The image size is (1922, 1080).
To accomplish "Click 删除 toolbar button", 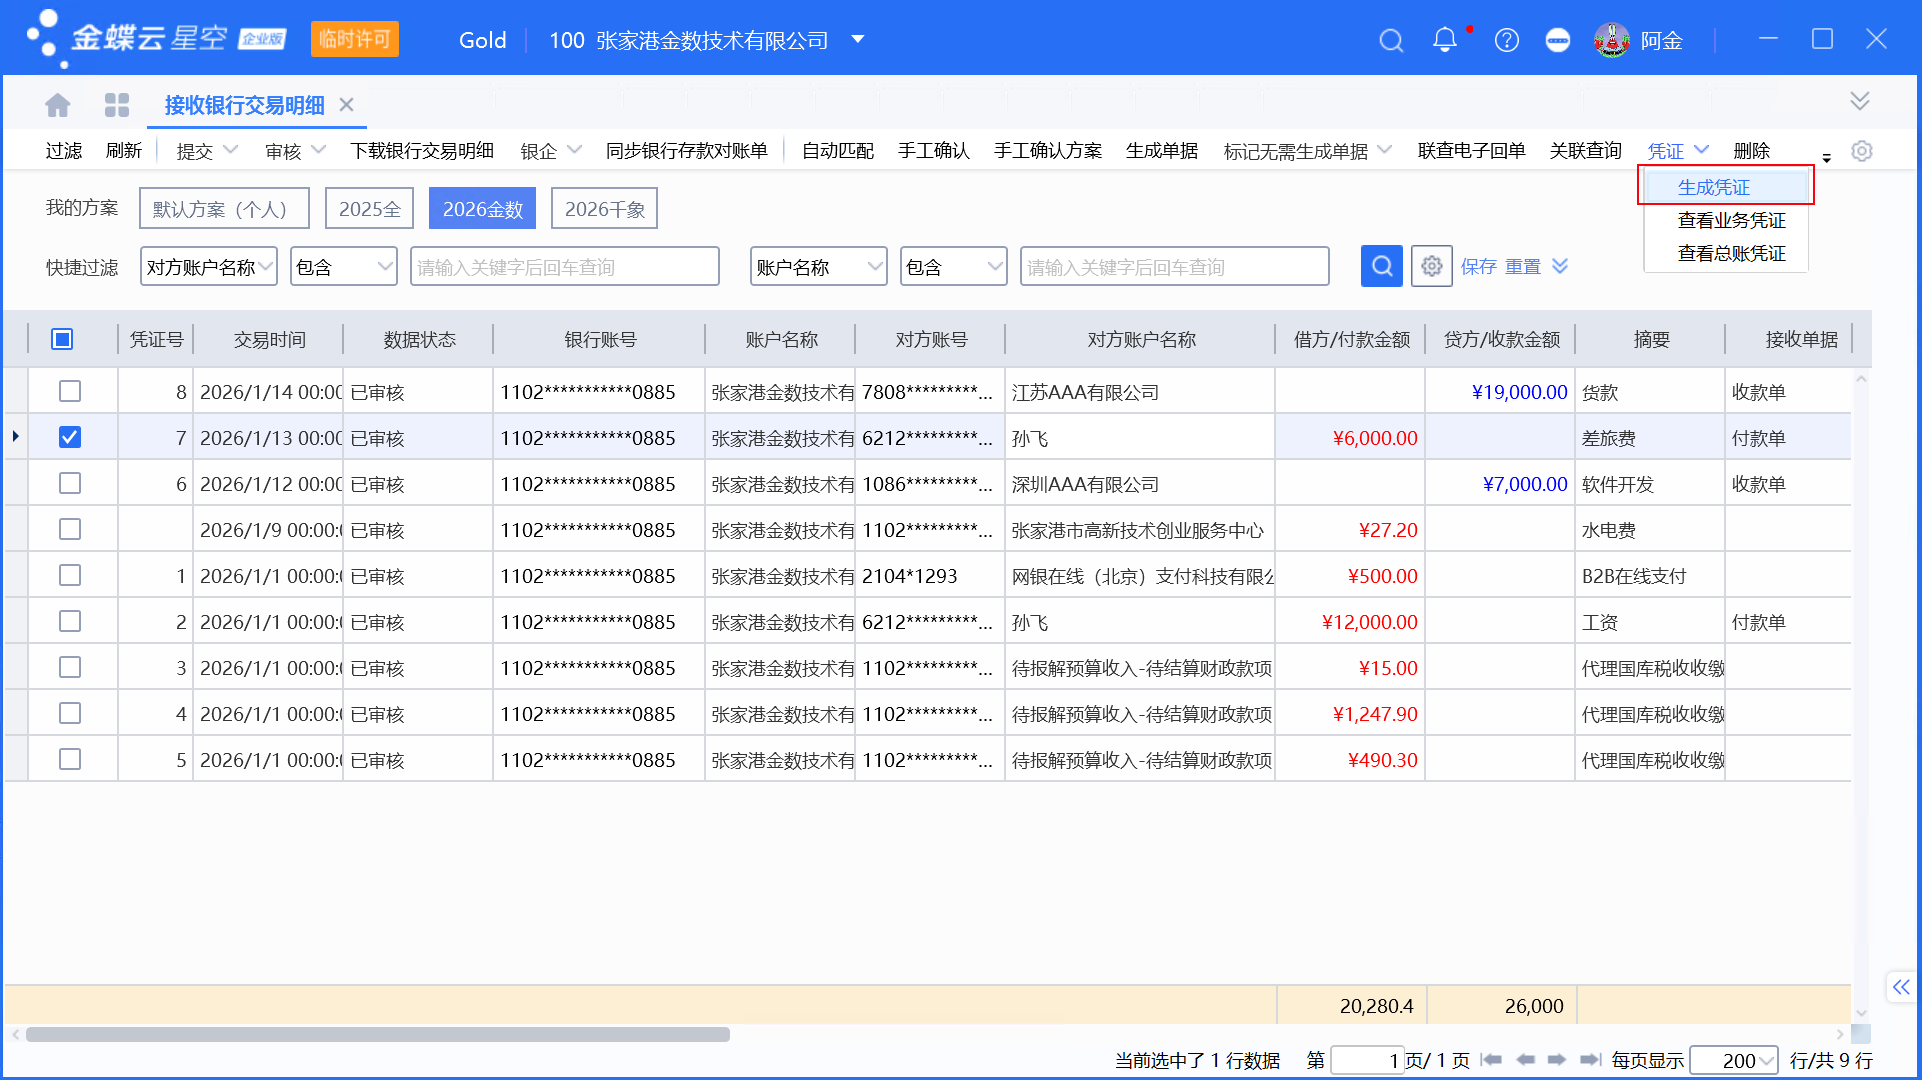I will (1751, 150).
